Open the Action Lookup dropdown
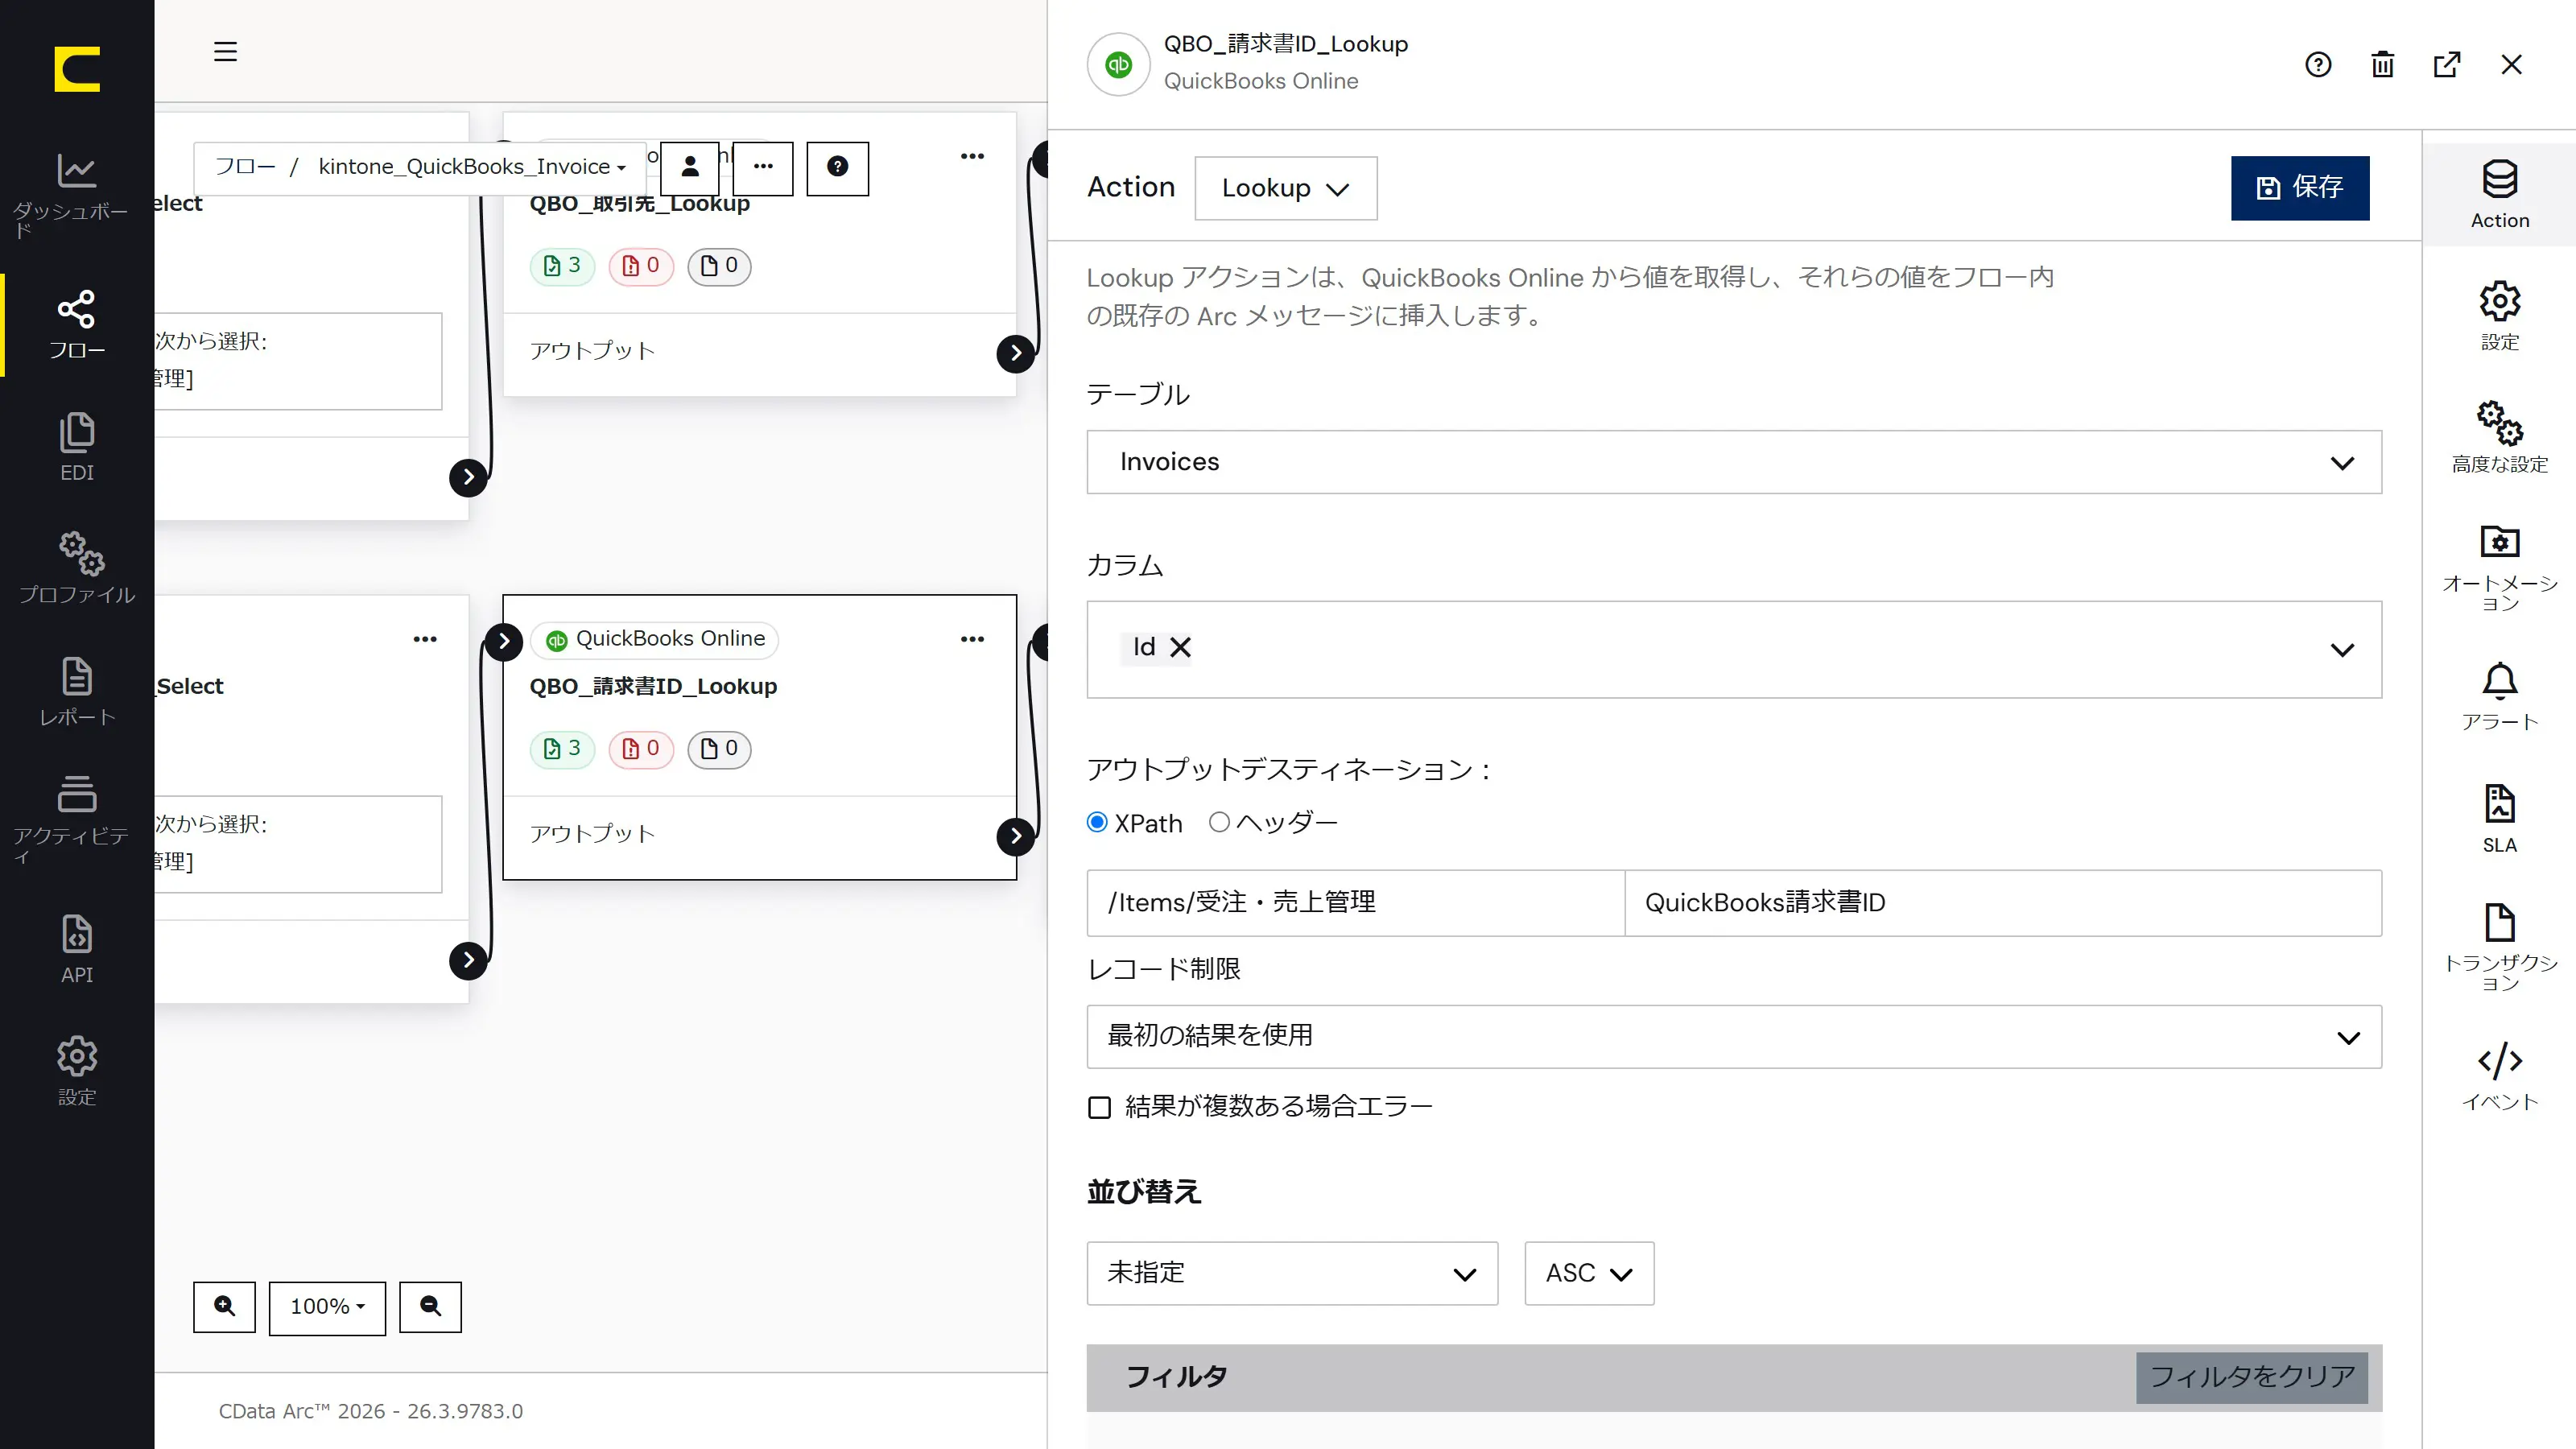This screenshot has width=2576, height=1449. pyautogui.click(x=1285, y=188)
